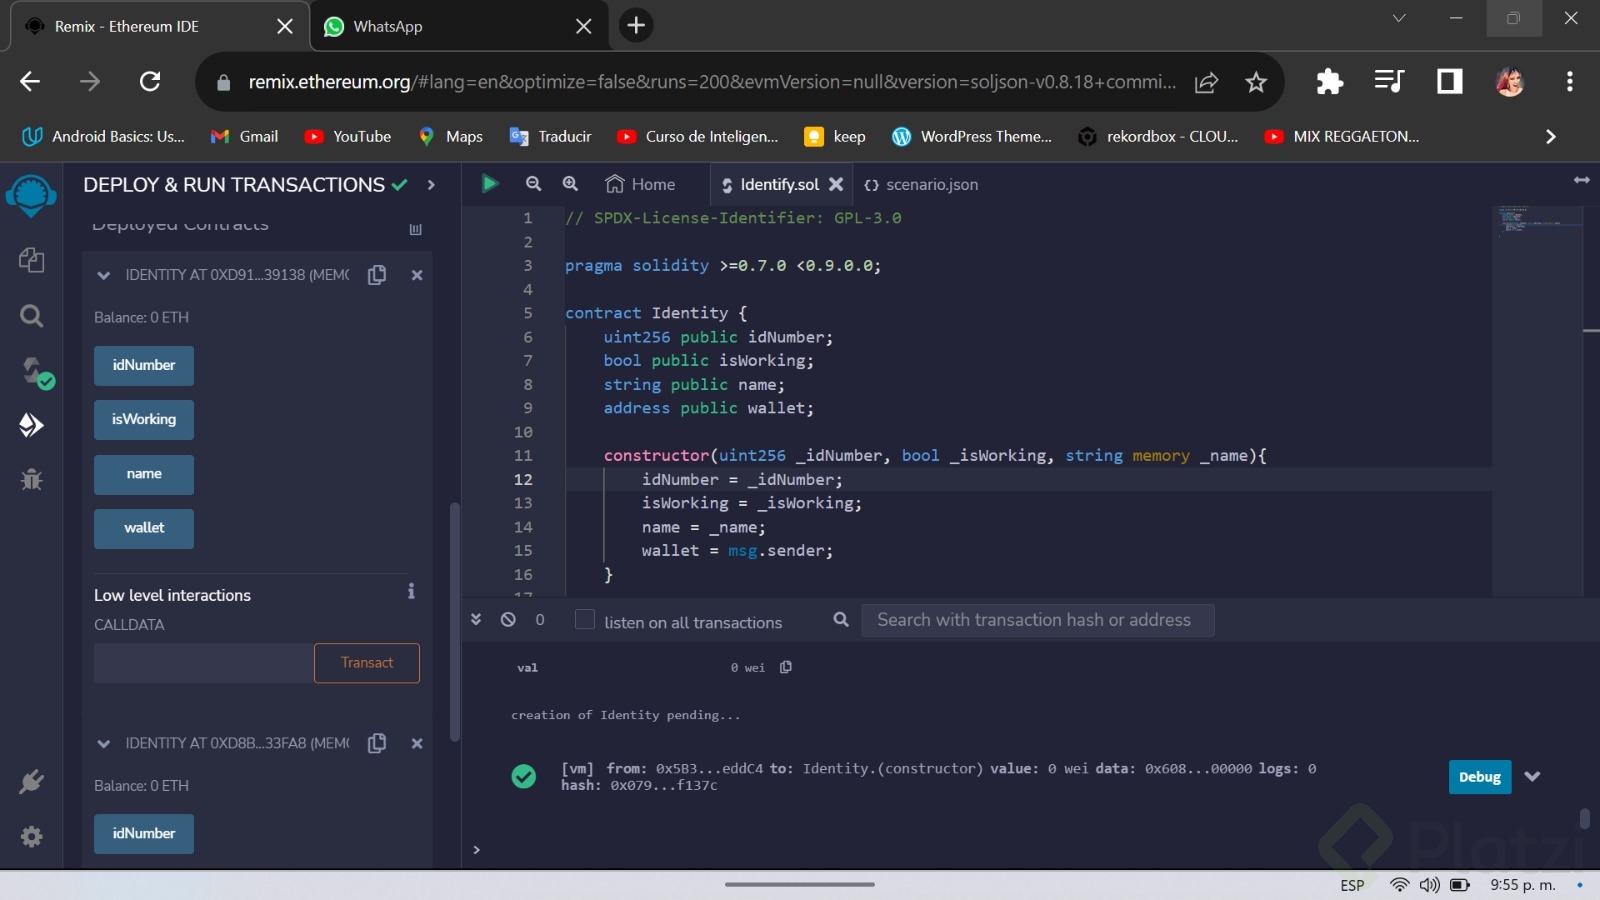Zoom in the editor with magnifier plus

click(570, 184)
